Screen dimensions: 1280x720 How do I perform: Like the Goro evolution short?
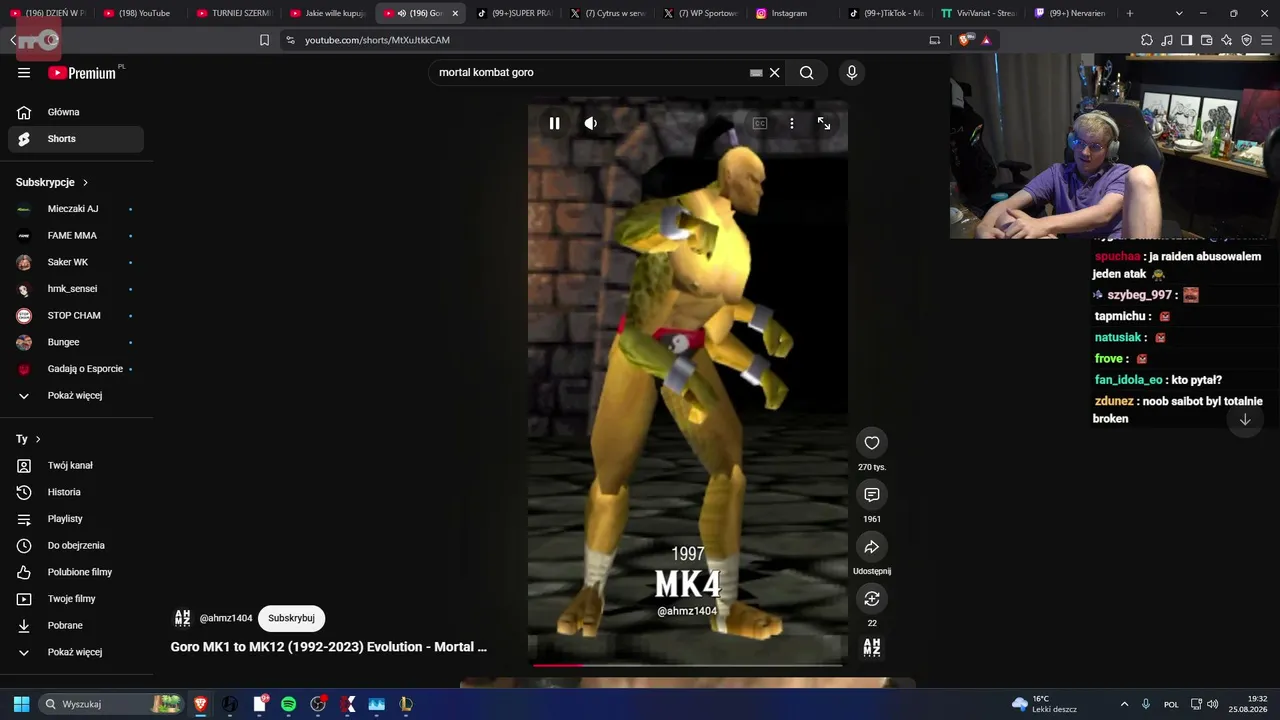coord(872,443)
